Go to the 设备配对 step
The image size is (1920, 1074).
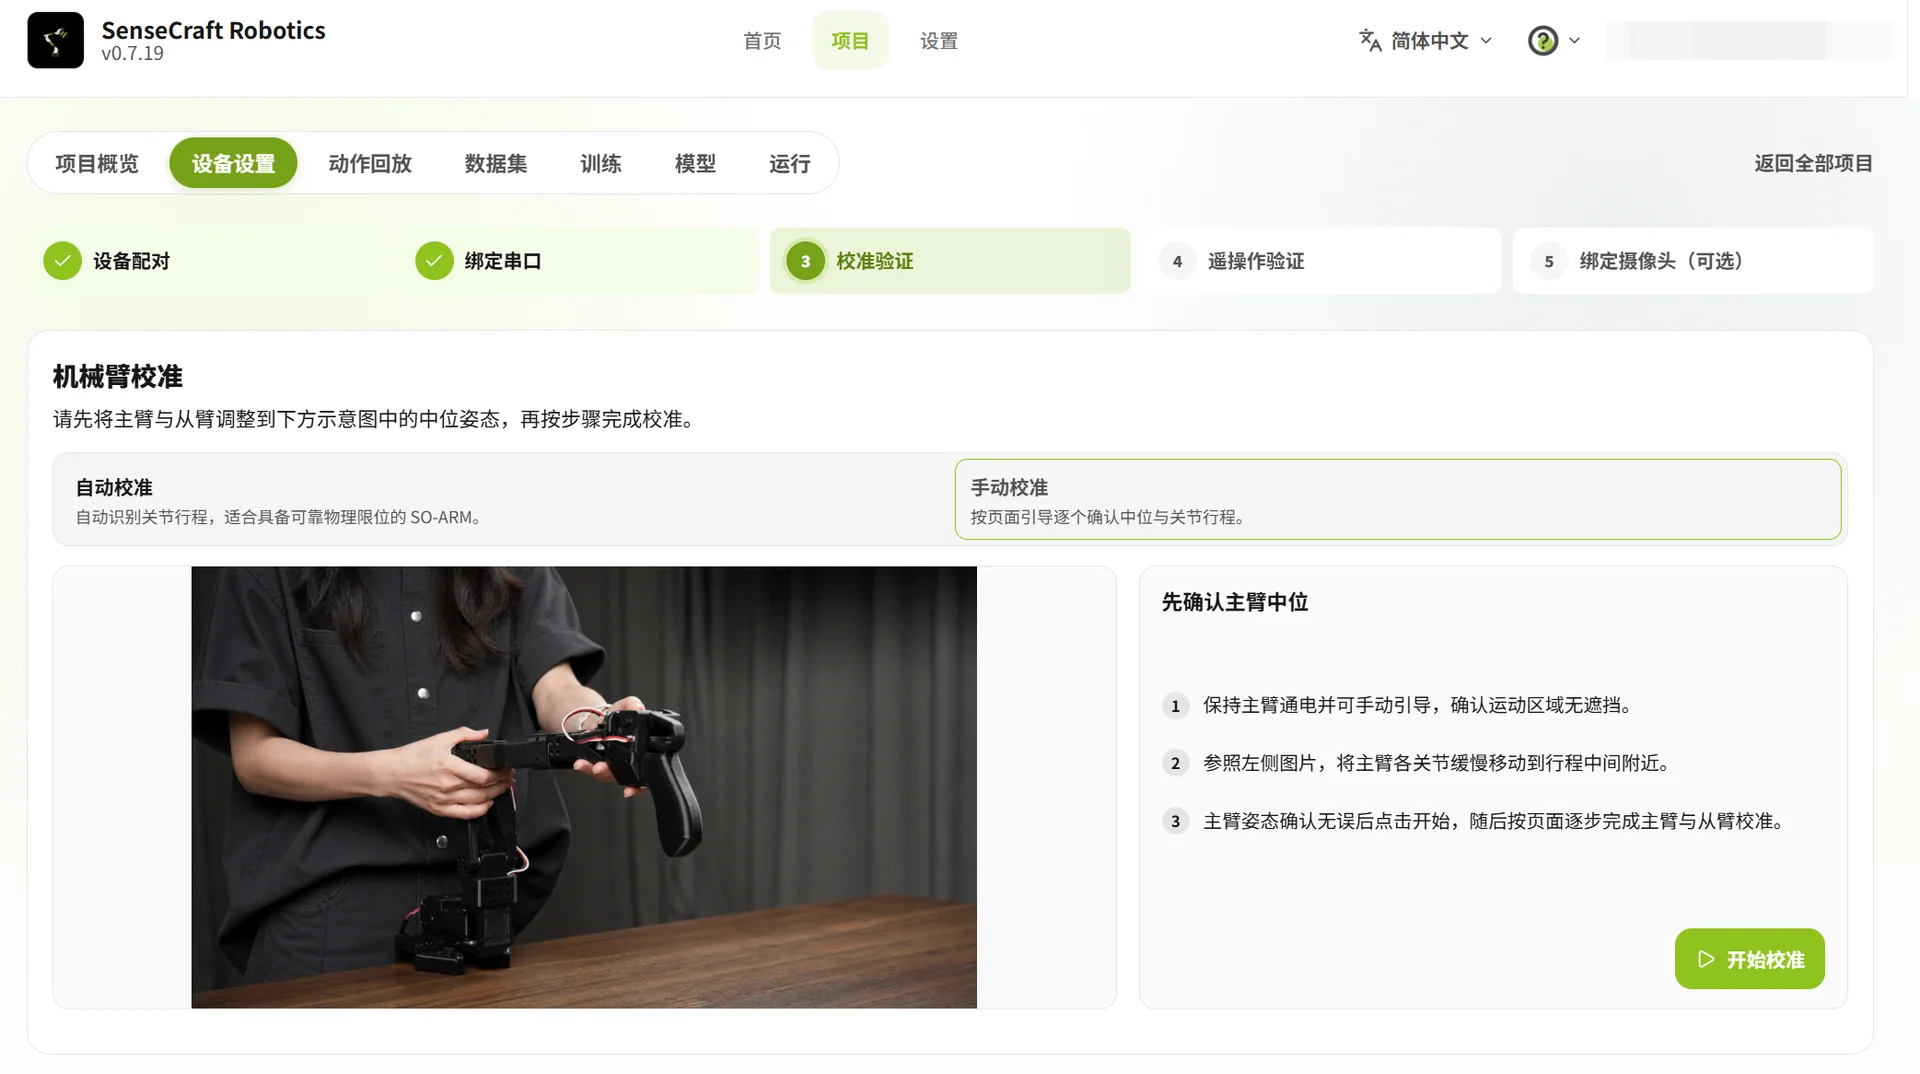(208, 261)
